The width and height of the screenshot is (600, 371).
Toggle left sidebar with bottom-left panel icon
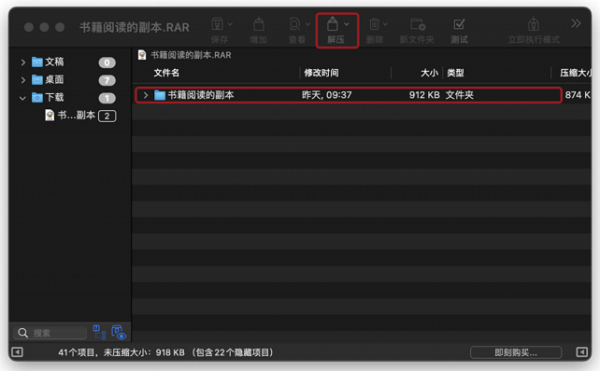tap(17, 352)
